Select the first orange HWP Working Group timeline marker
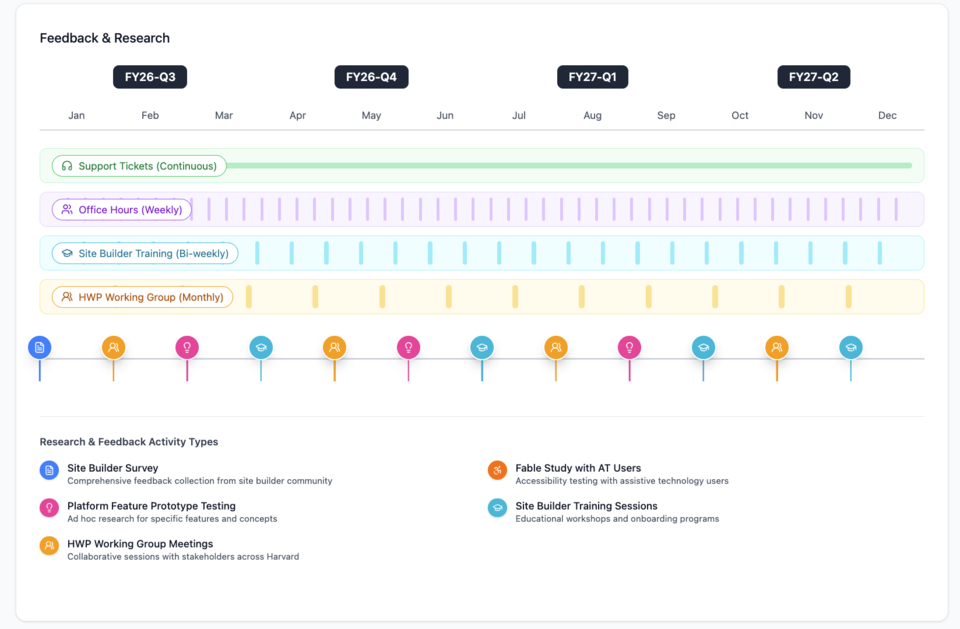The height and width of the screenshot is (629, 960). point(113,347)
